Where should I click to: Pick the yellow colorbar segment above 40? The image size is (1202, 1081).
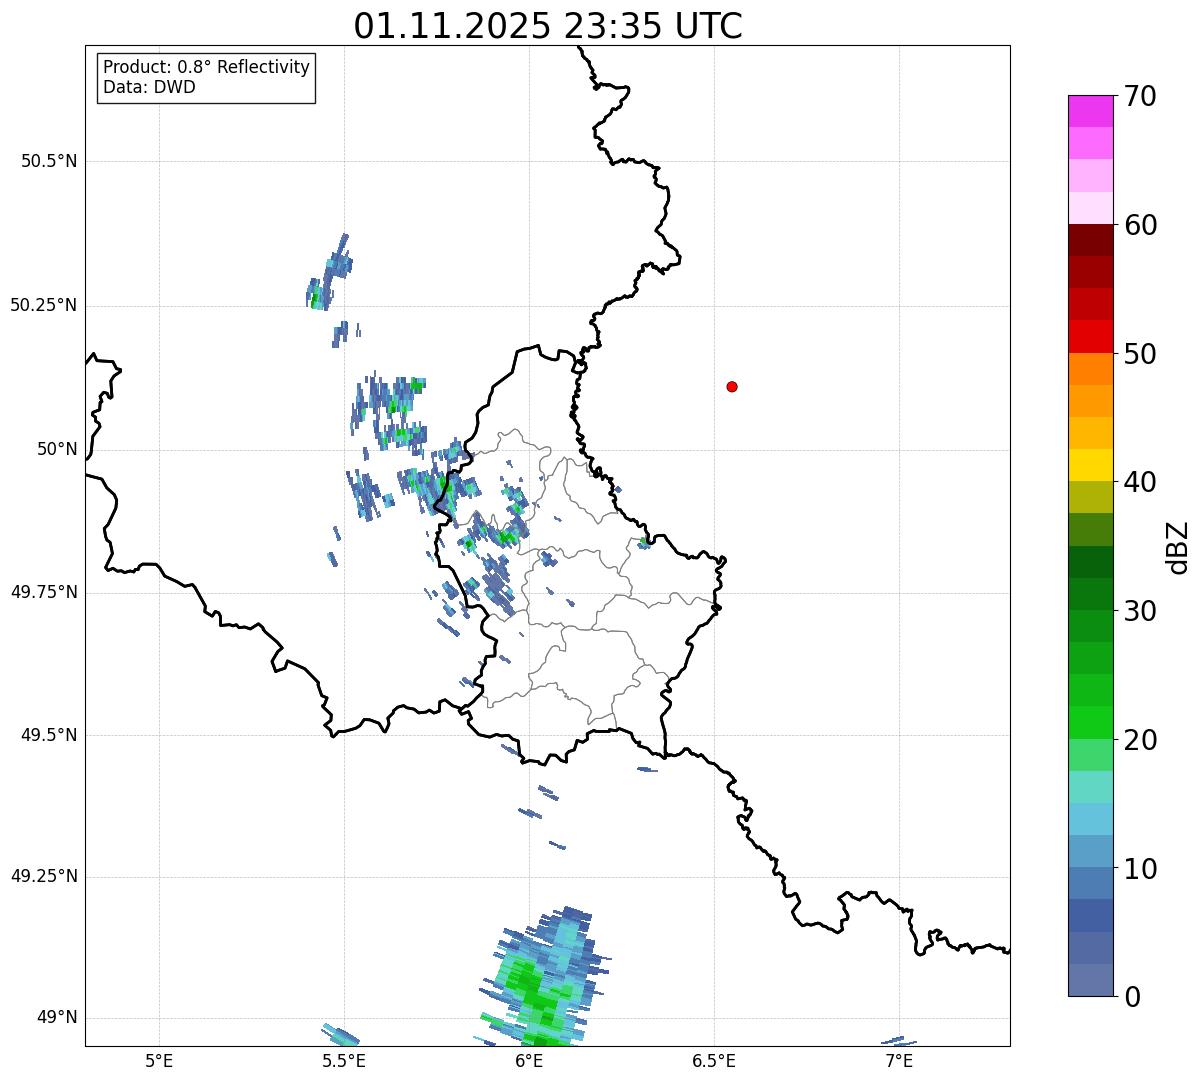(1090, 465)
